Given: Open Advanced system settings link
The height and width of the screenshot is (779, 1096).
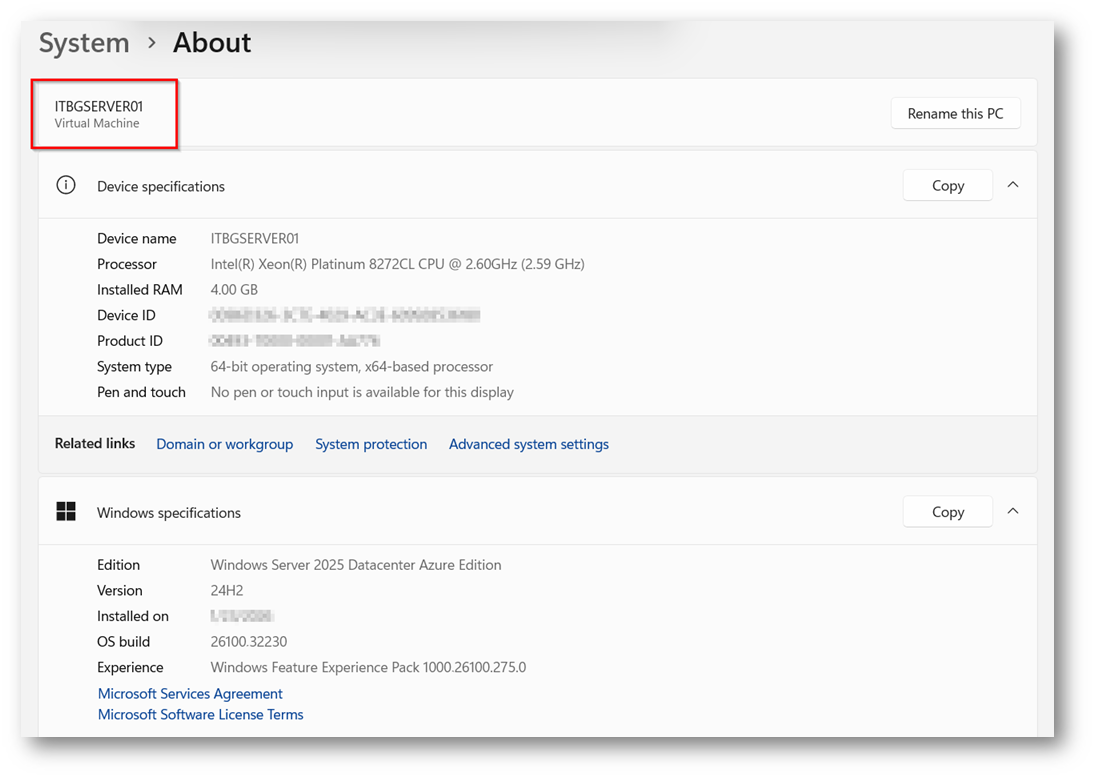Looking at the screenshot, I should tap(528, 444).
